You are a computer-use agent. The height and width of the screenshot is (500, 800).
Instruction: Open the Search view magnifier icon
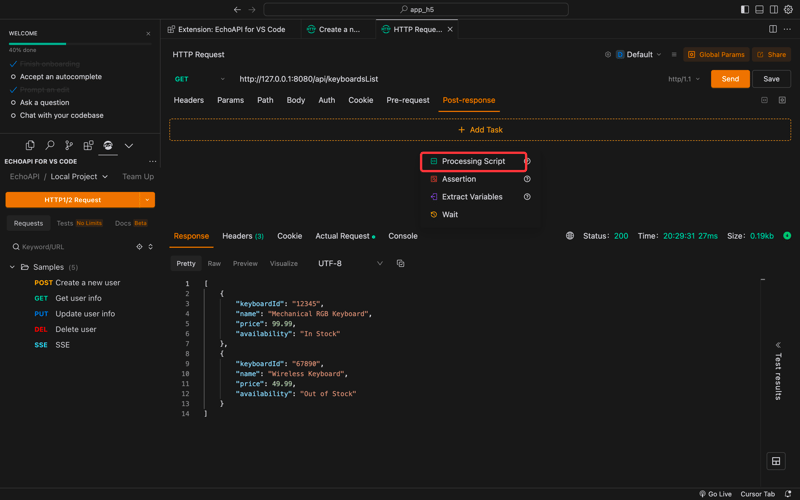coord(49,146)
